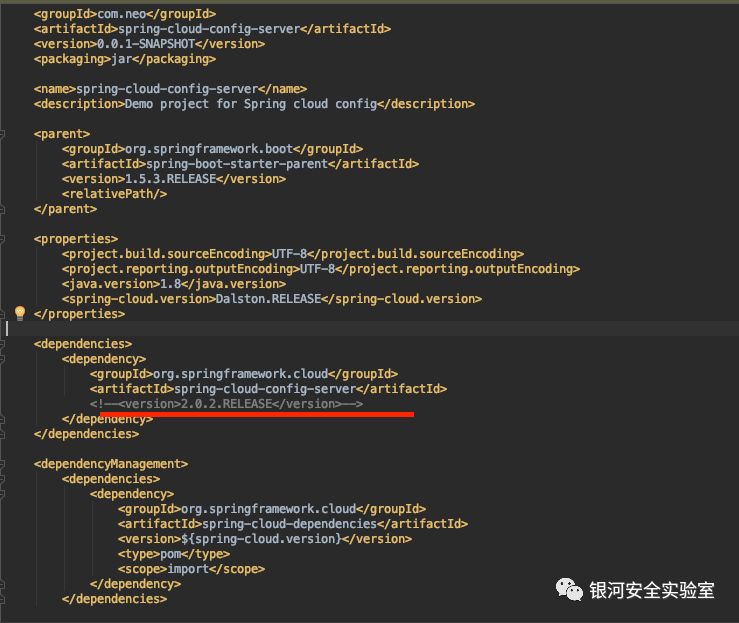Viewport: 739px width, 623px height.
Task: Click the scope import line
Action: click(x=191, y=569)
